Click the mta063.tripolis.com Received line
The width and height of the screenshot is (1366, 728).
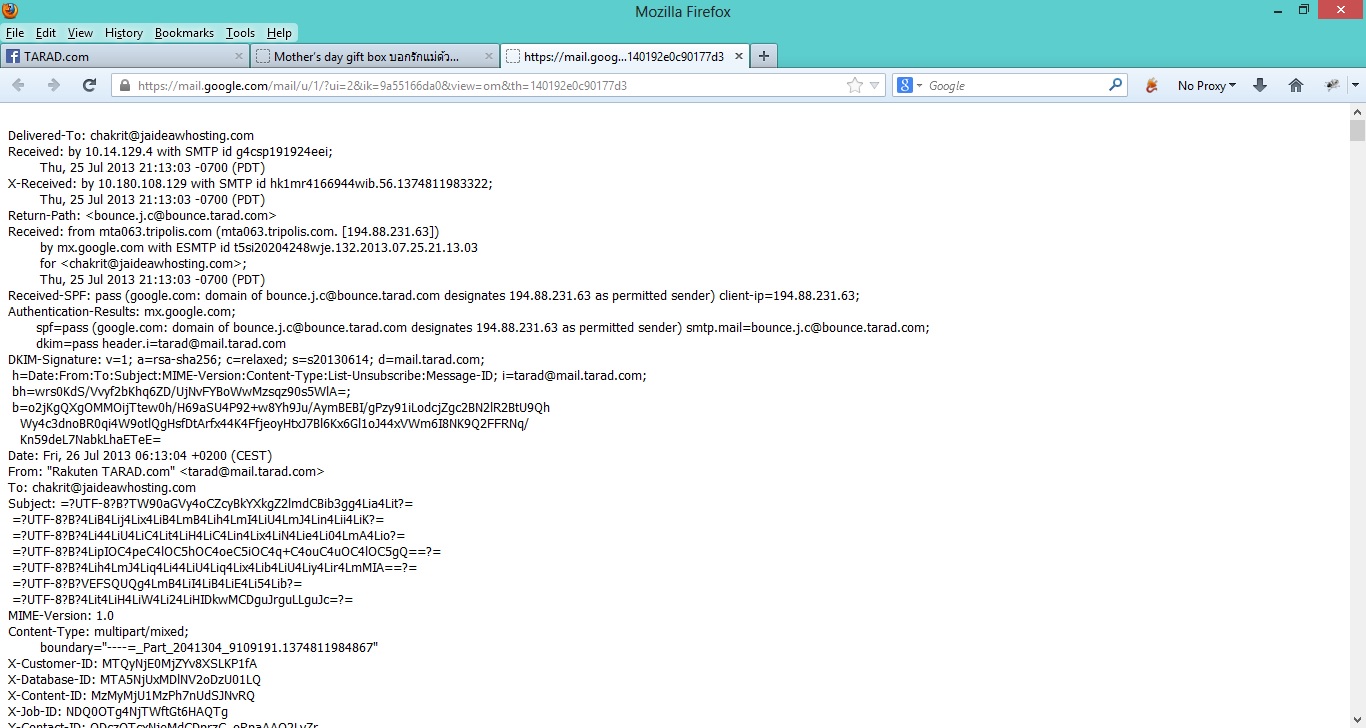click(x=224, y=232)
